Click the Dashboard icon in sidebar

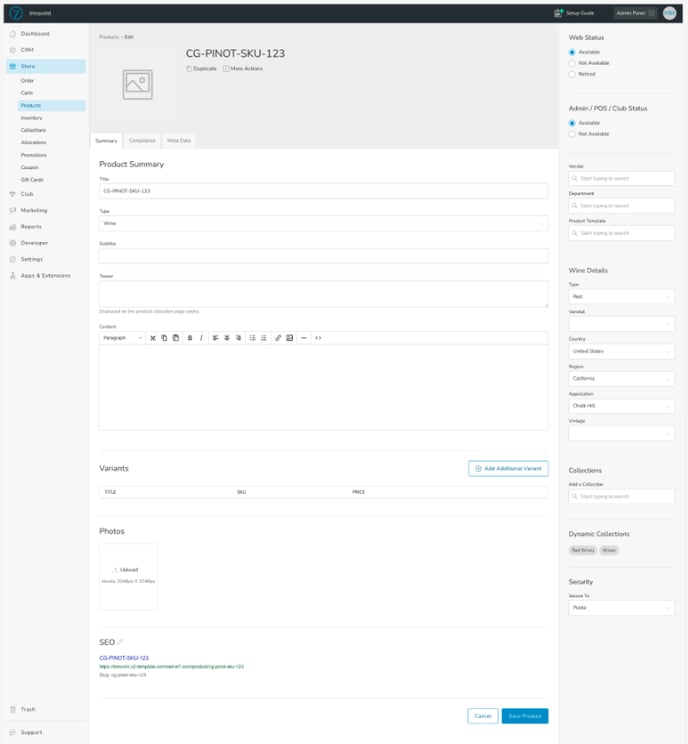pyautogui.click(x=12, y=34)
